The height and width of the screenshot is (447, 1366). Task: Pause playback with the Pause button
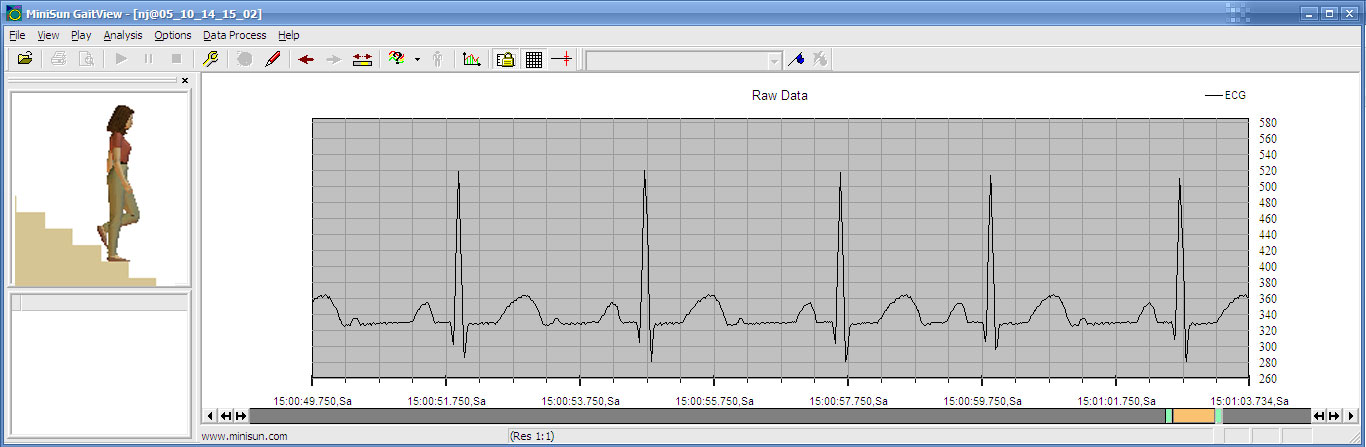click(148, 59)
